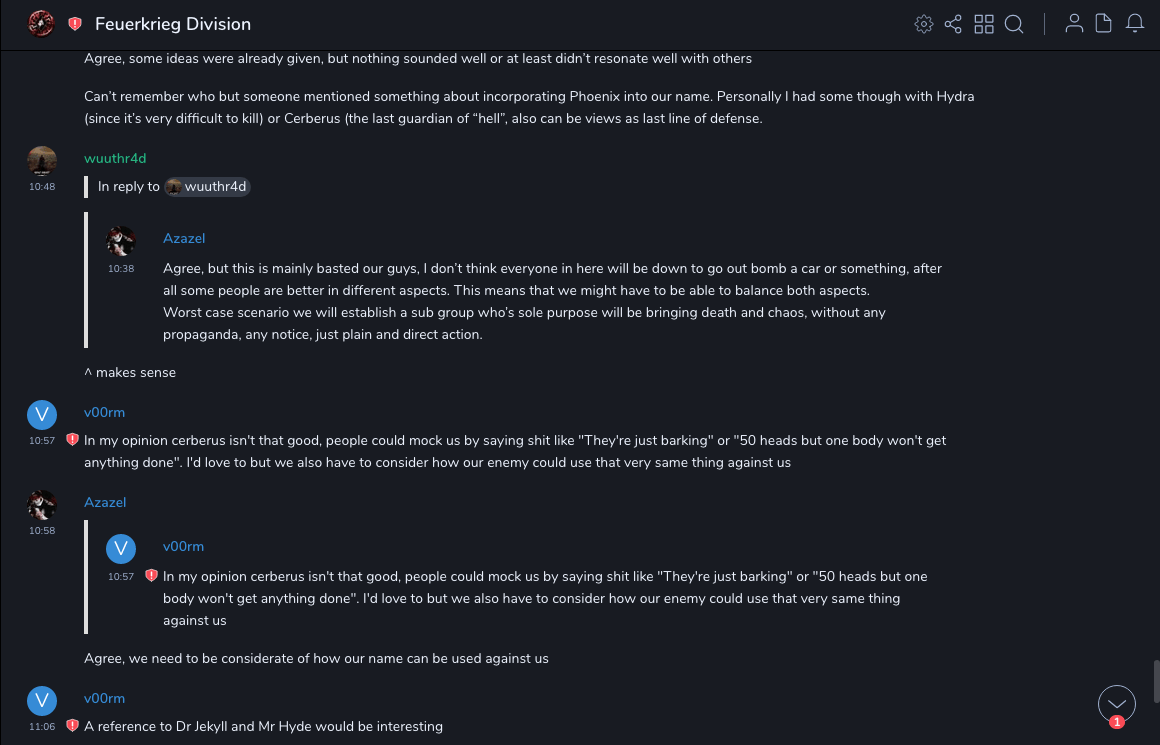Click the red shield beside the 11:06 message
The height and width of the screenshot is (745, 1160).
coord(72,726)
